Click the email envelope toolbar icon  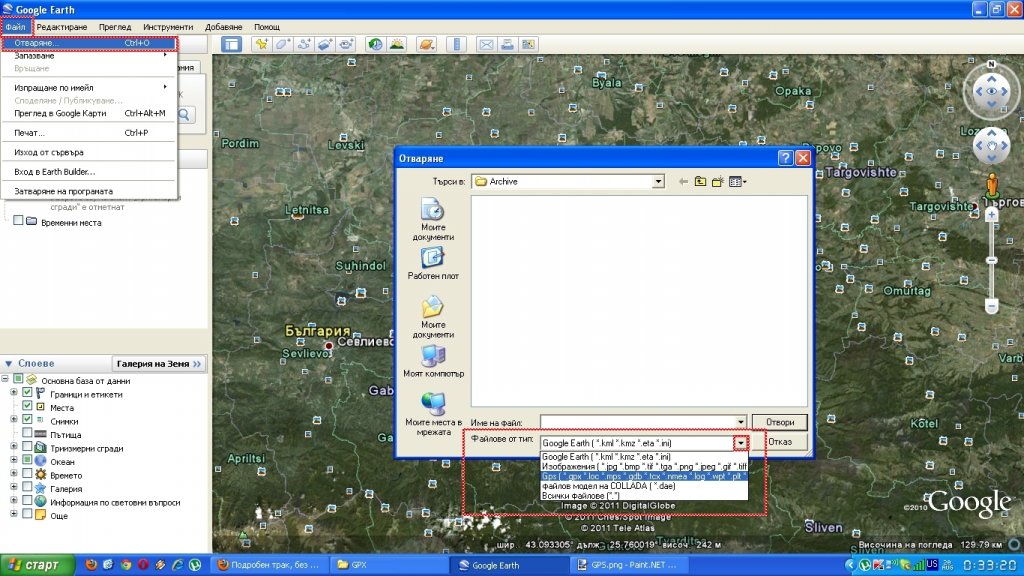click(x=486, y=44)
